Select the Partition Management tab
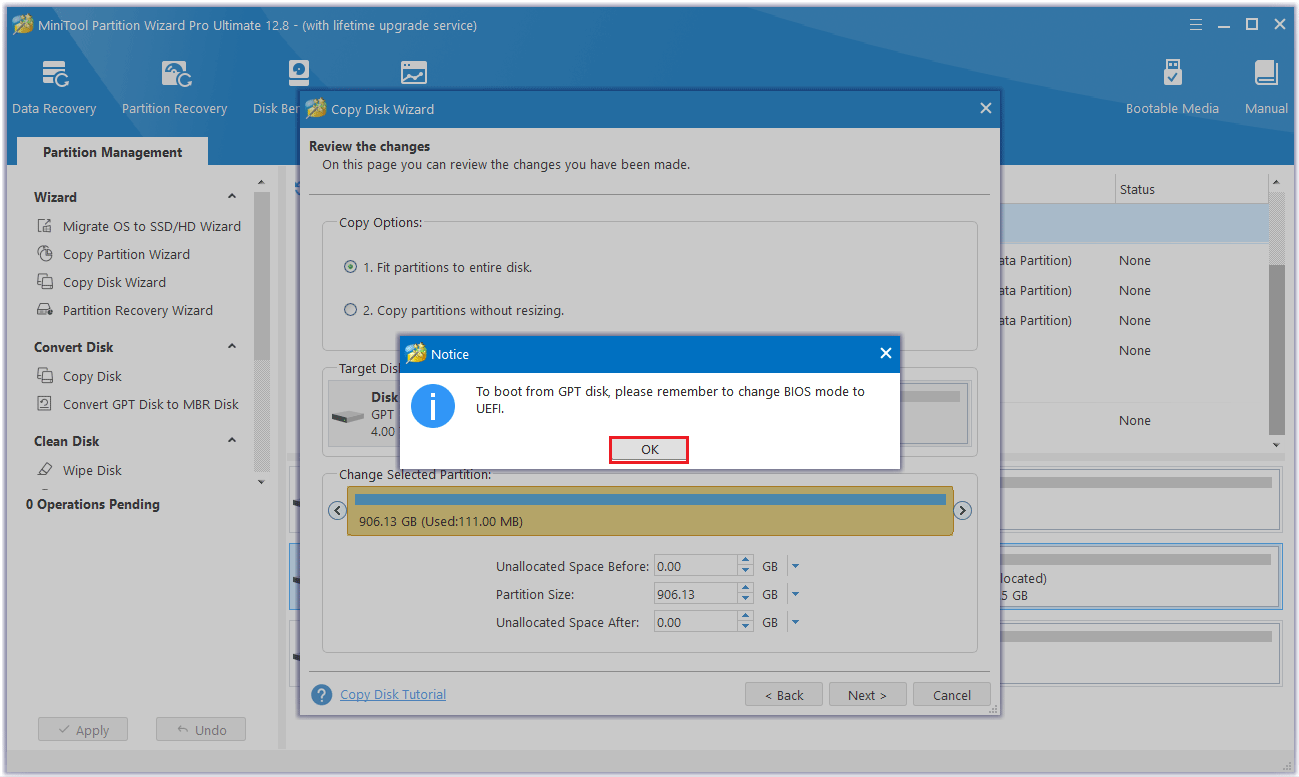 (x=113, y=152)
